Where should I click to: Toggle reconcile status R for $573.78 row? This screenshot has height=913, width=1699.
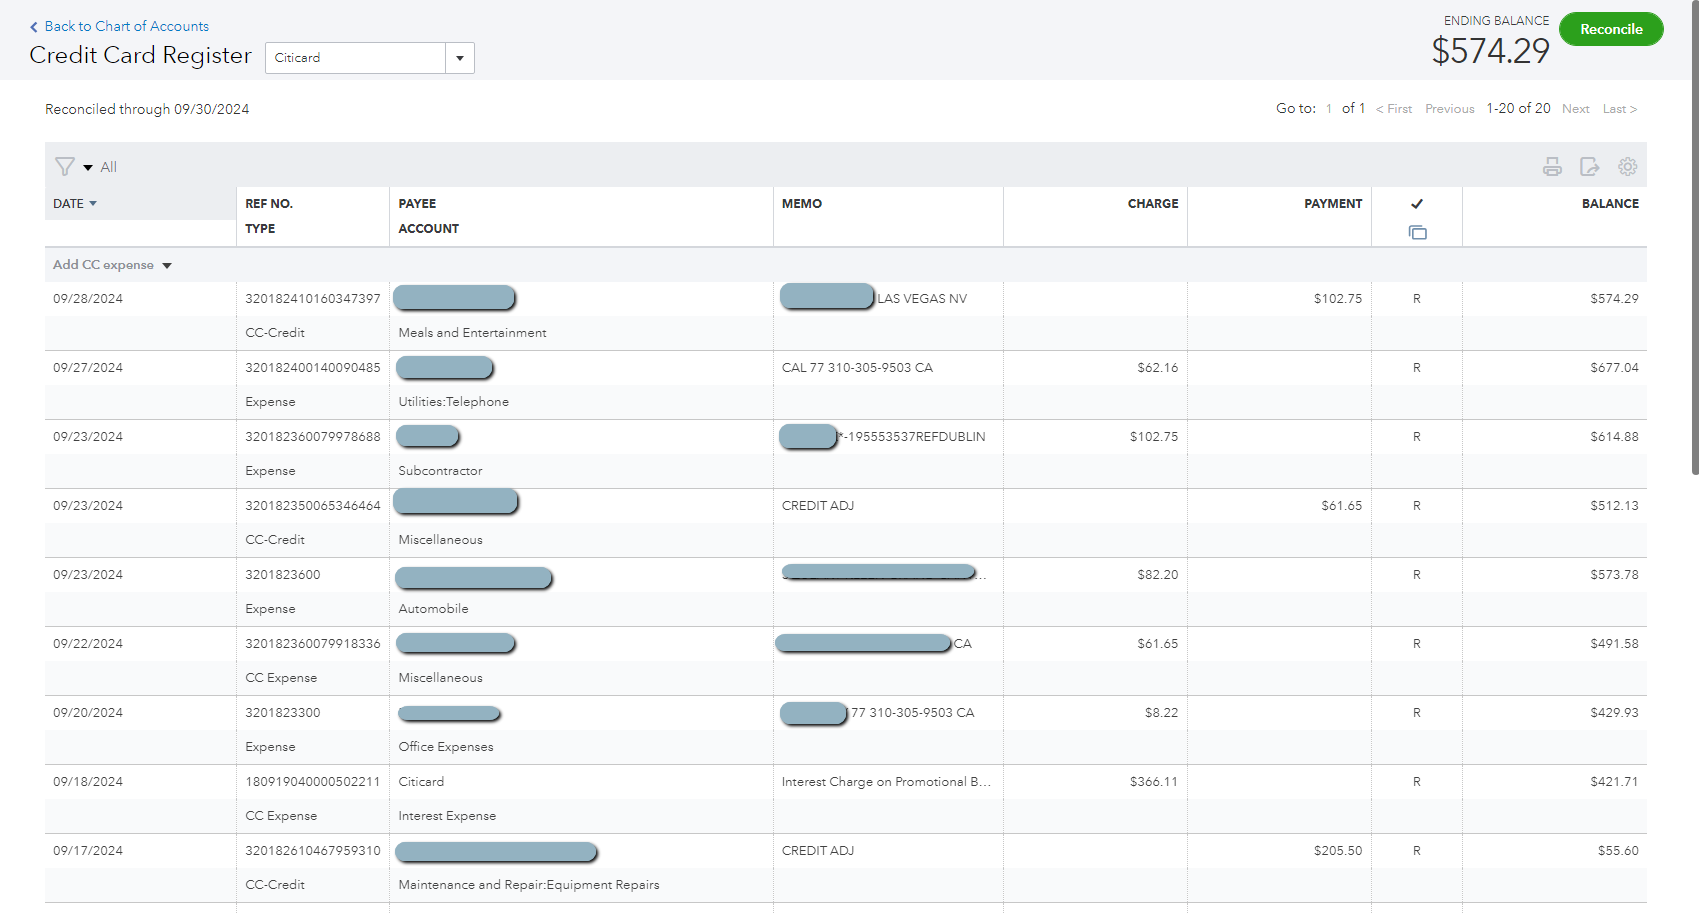click(x=1416, y=575)
